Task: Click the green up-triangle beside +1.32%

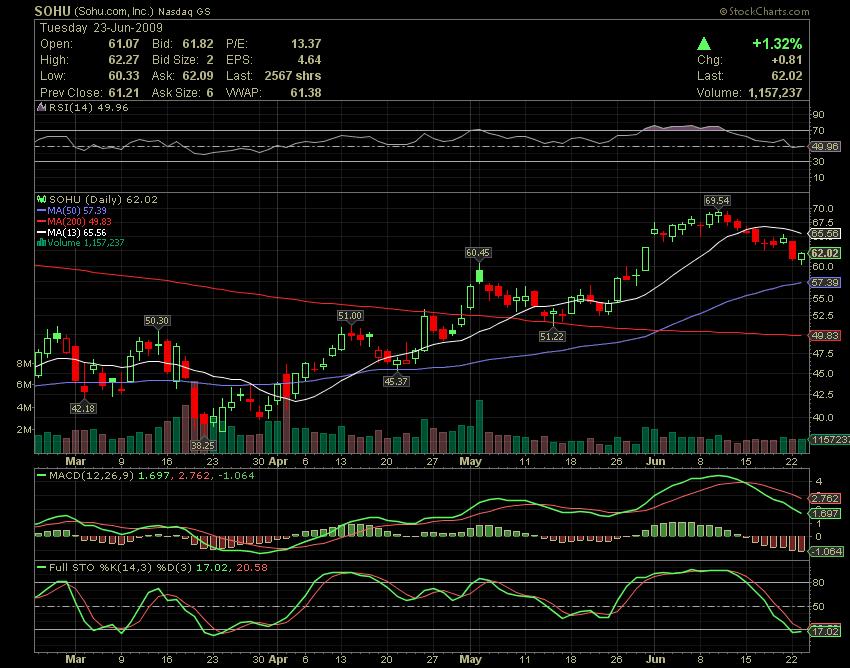Action: point(704,43)
